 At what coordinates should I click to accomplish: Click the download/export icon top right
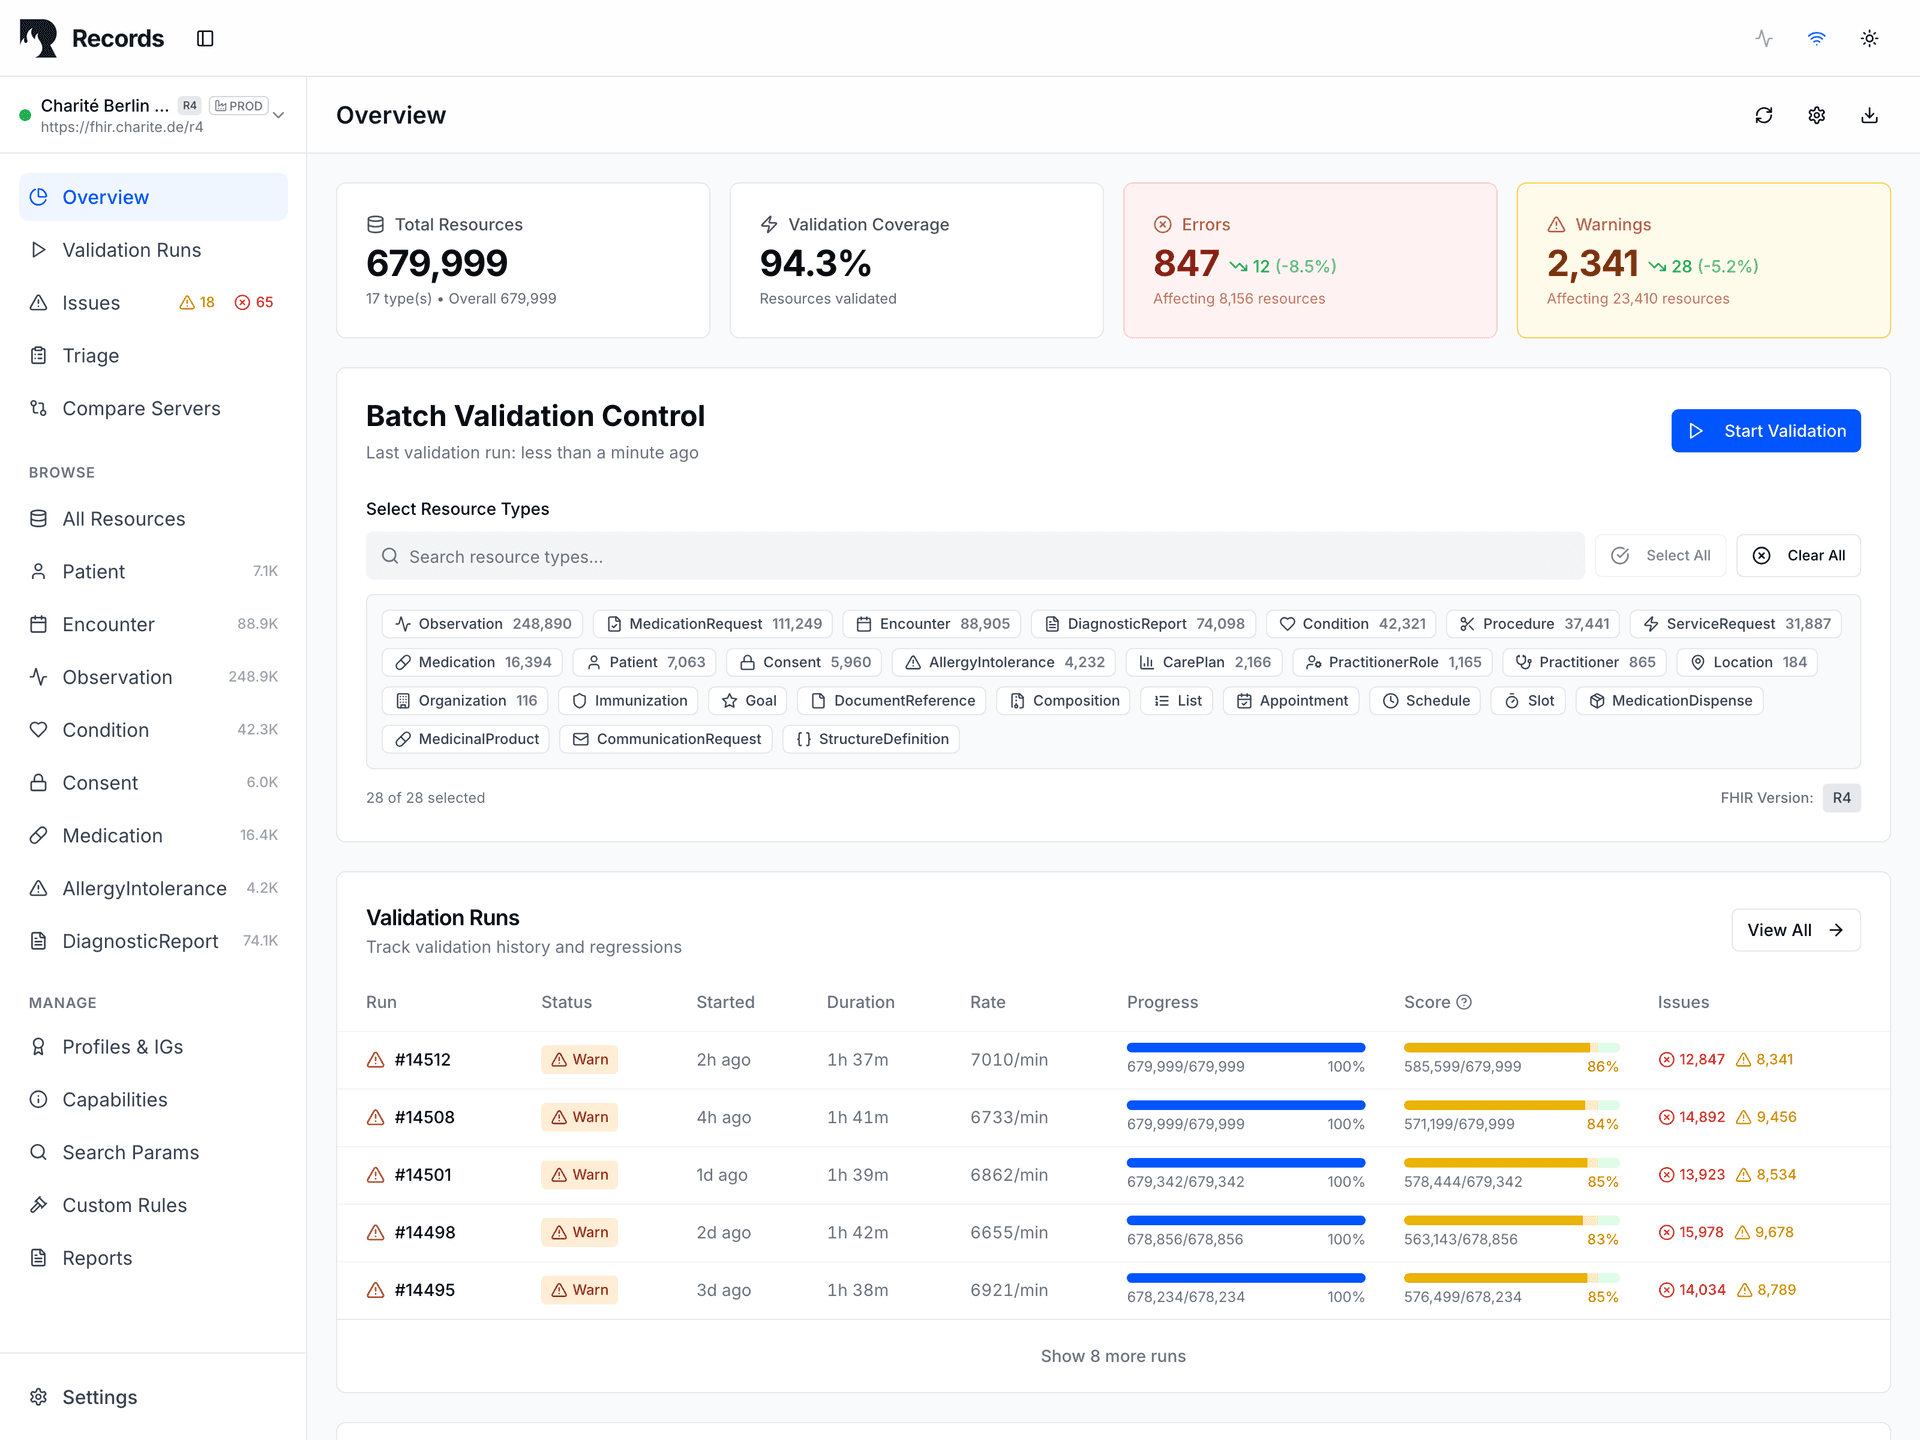[1868, 115]
